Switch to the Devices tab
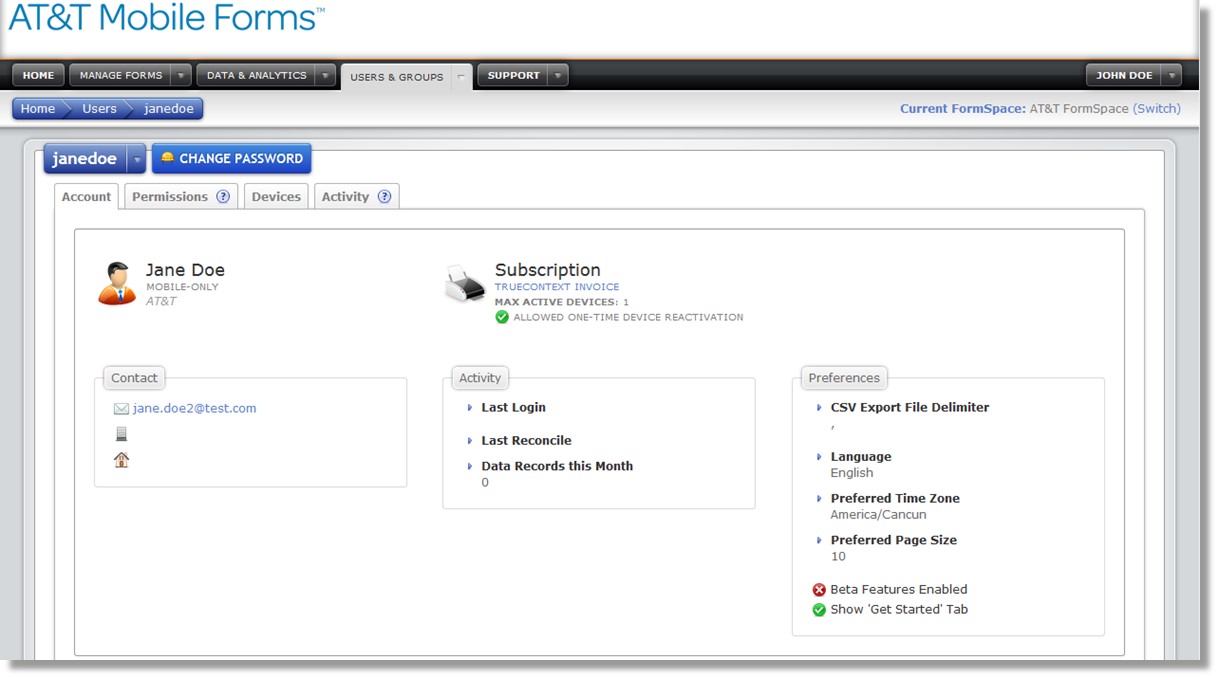This screenshot has width=1218, height=678. pos(276,197)
